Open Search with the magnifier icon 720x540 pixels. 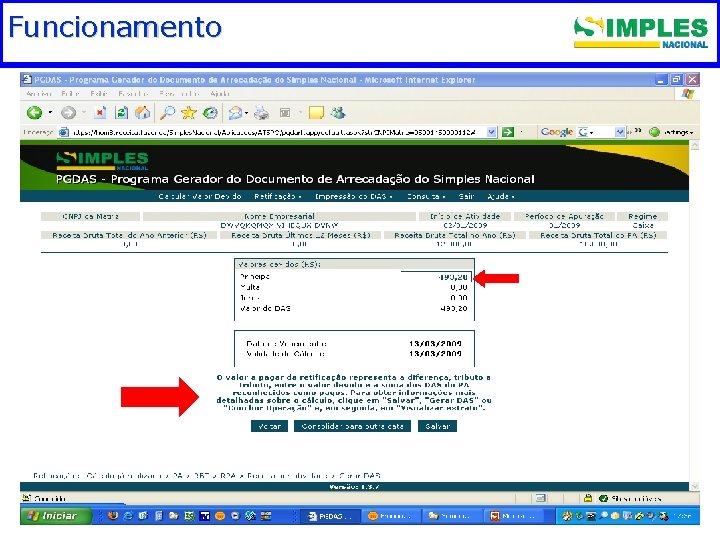(167, 112)
